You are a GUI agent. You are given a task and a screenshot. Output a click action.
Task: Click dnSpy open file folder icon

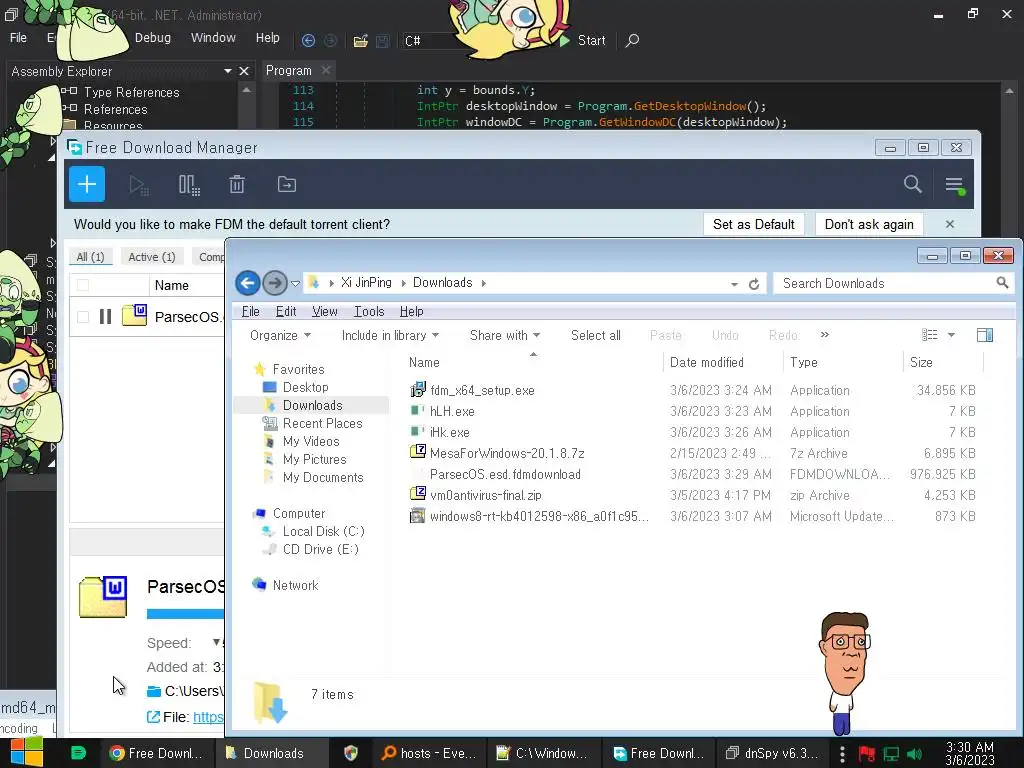point(360,41)
